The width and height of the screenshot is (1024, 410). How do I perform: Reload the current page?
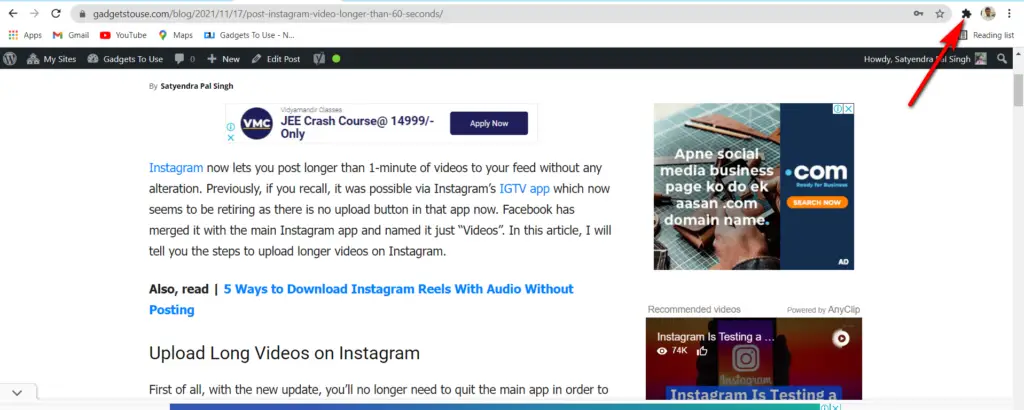click(x=56, y=13)
